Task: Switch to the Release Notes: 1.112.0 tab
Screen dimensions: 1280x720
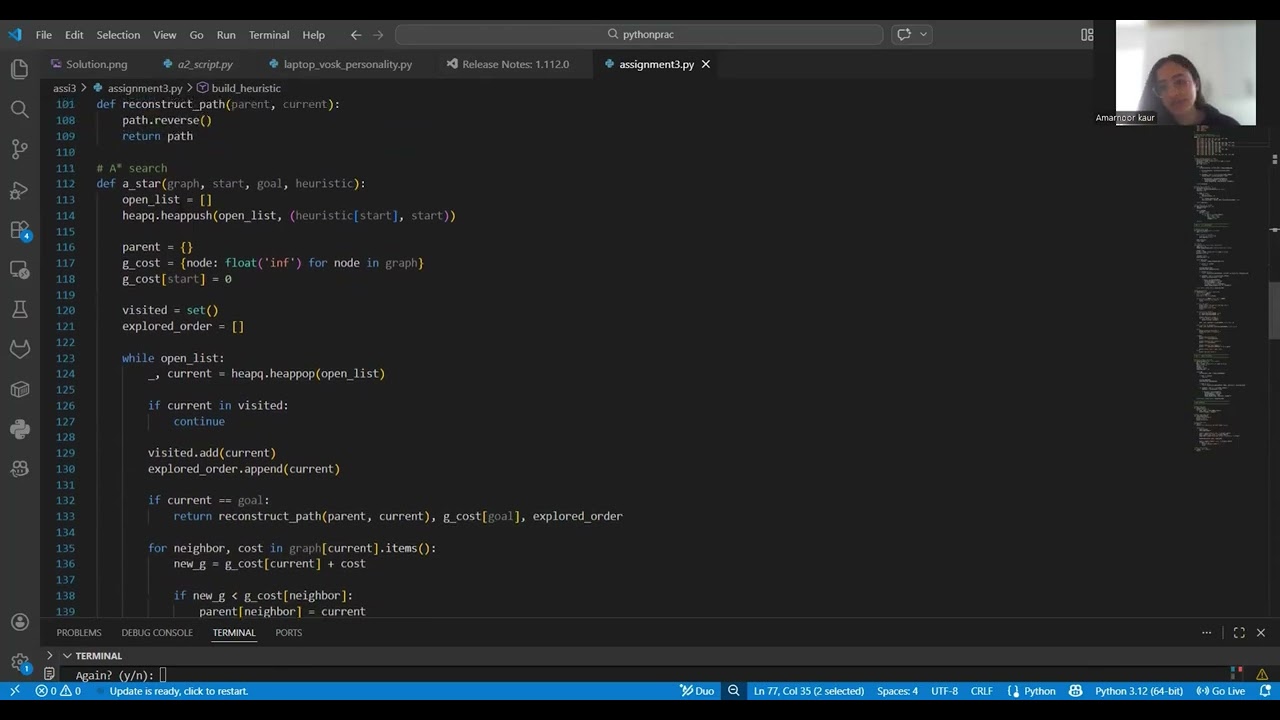Action: click(x=515, y=64)
